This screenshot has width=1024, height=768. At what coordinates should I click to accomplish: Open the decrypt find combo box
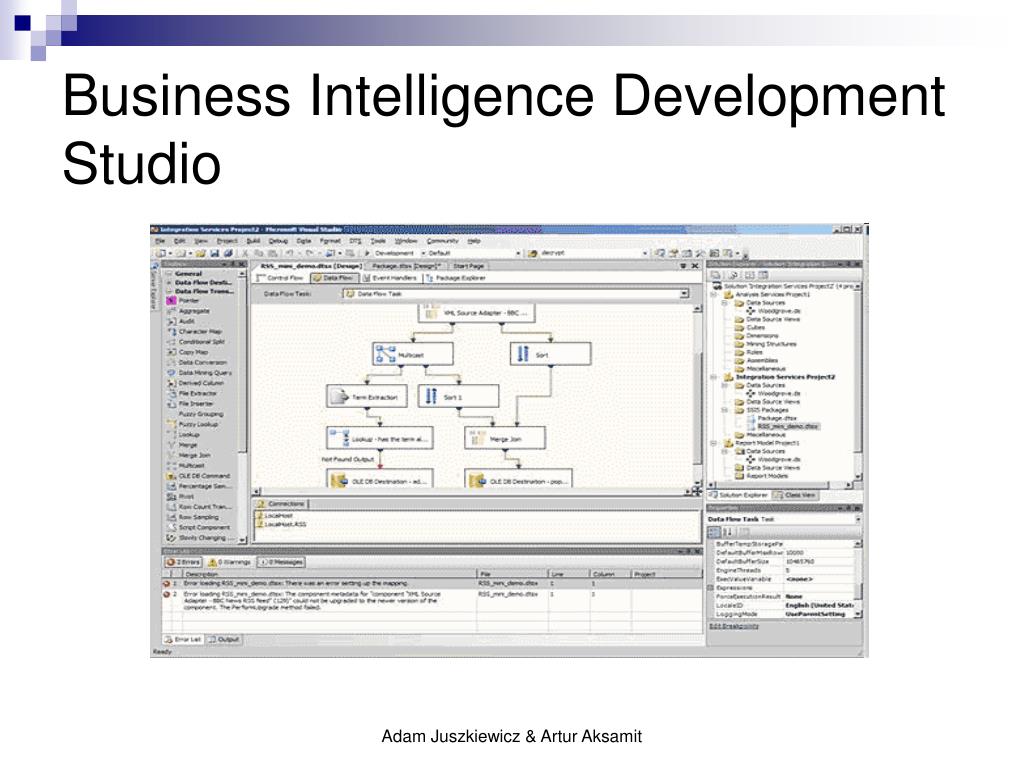tap(645, 253)
